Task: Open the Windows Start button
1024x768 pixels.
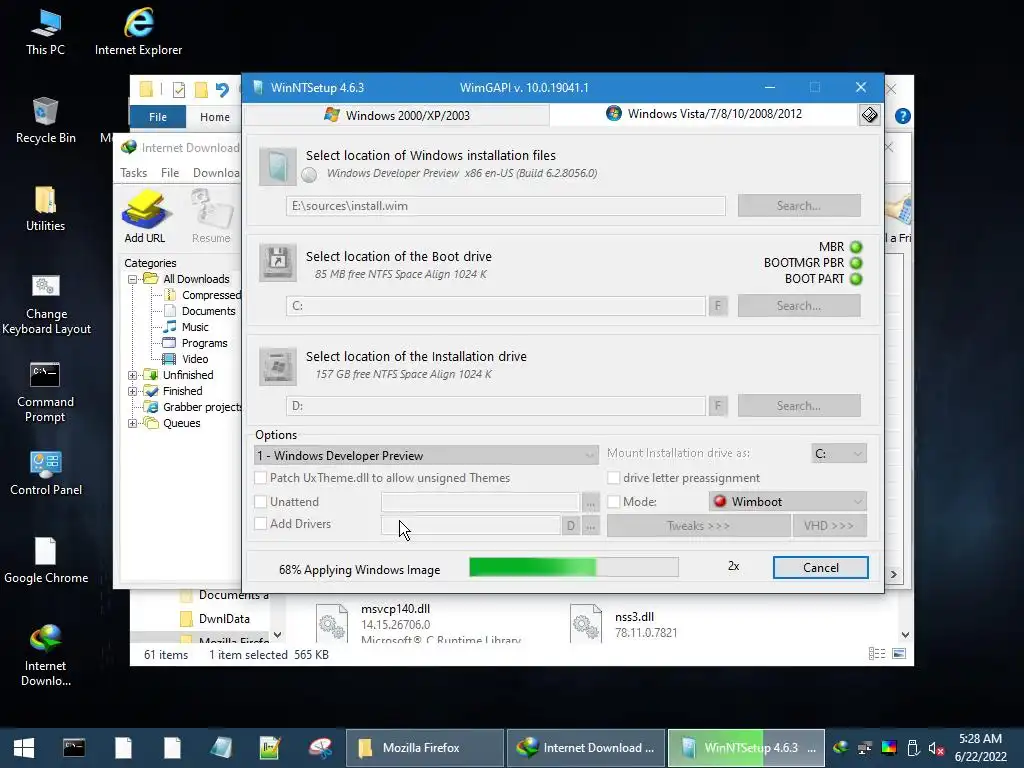Action: [x=24, y=748]
